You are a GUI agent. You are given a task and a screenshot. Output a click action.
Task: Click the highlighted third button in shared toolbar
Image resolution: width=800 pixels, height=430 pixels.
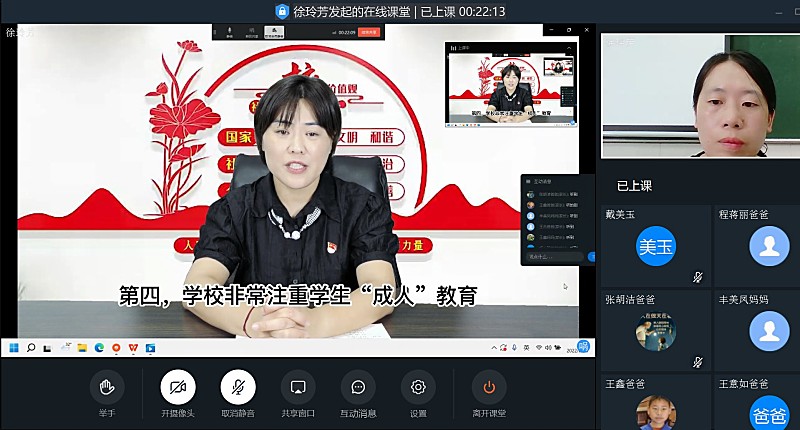pyautogui.click(x=274, y=32)
